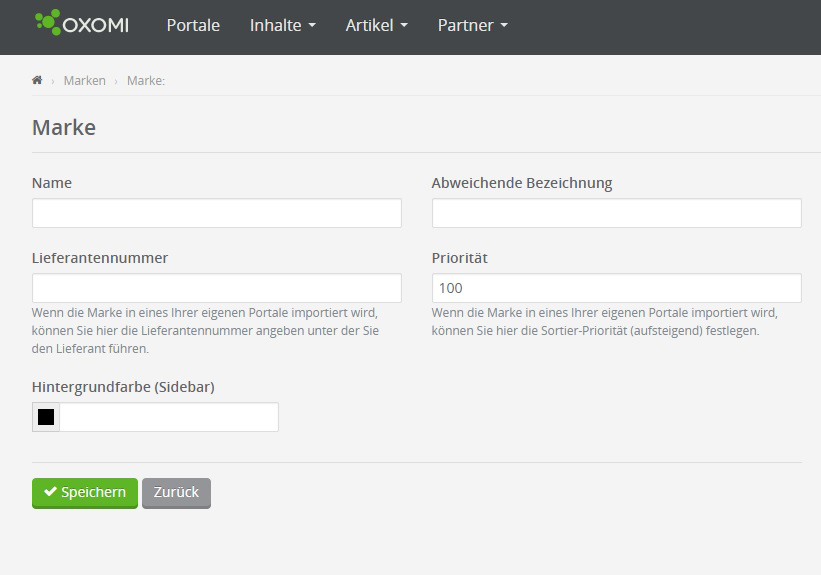Click the 'Hintergrundfarbe (Sidebar)' label
The height and width of the screenshot is (575, 821).
click(123, 387)
